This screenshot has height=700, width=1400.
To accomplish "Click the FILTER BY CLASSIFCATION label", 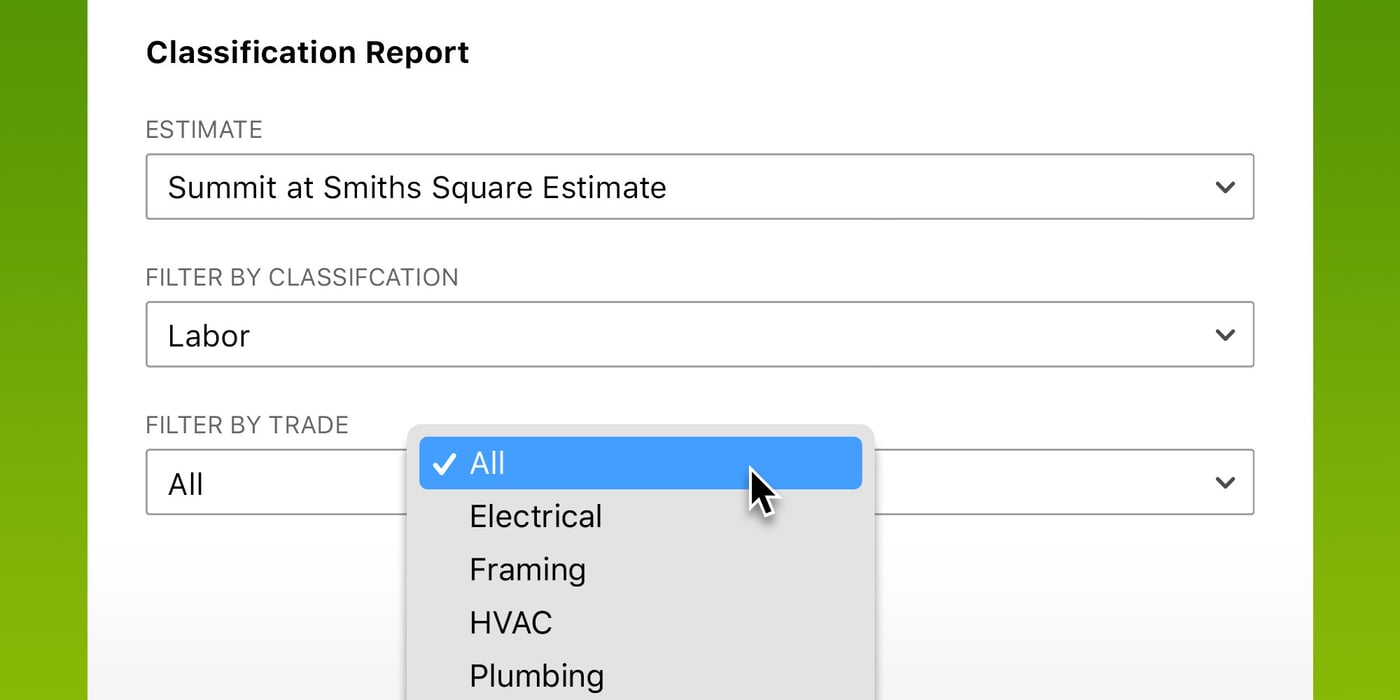I will pos(302,277).
